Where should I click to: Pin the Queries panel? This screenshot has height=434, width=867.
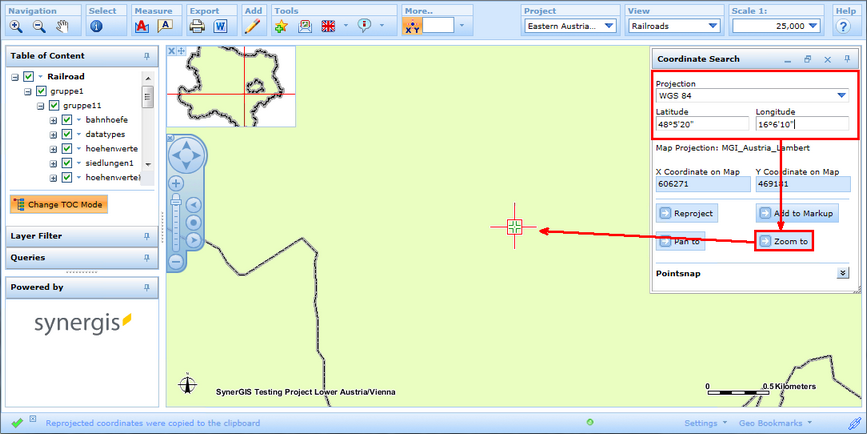click(147, 258)
